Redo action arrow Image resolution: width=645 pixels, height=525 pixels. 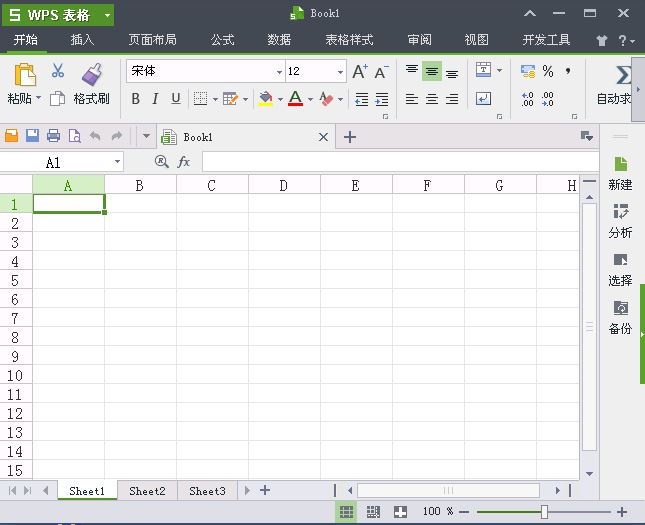117,135
